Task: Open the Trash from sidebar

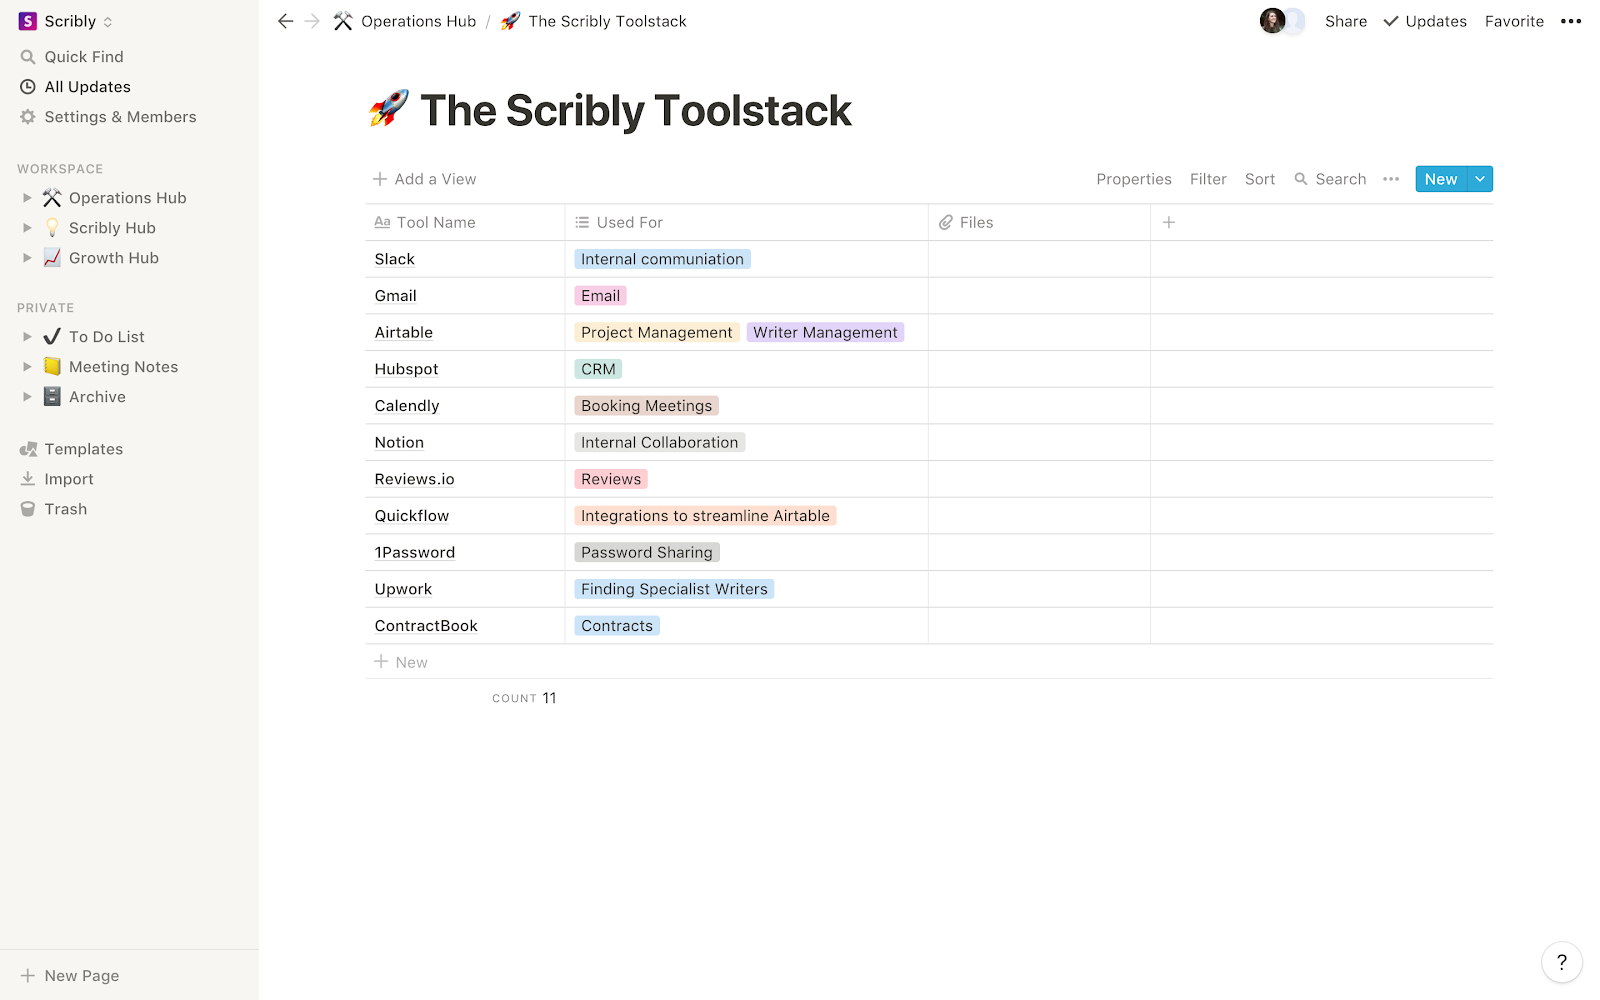Action: tap(65, 509)
